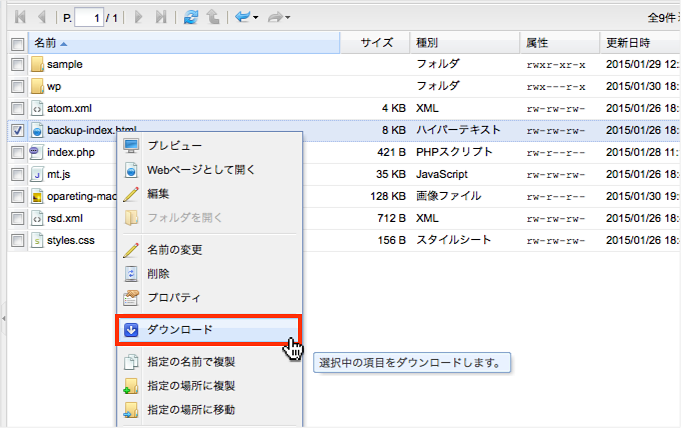Image resolution: width=681 pixels, height=428 pixels.
Task: Check the atom.xml checkbox
Action: tap(17, 108)
